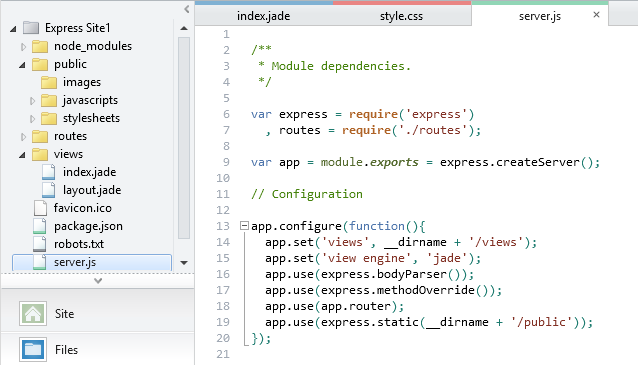Viewport: 638px width, 365px height.
Task: Click the layout.jade file icon
Action: pos(48,190)
